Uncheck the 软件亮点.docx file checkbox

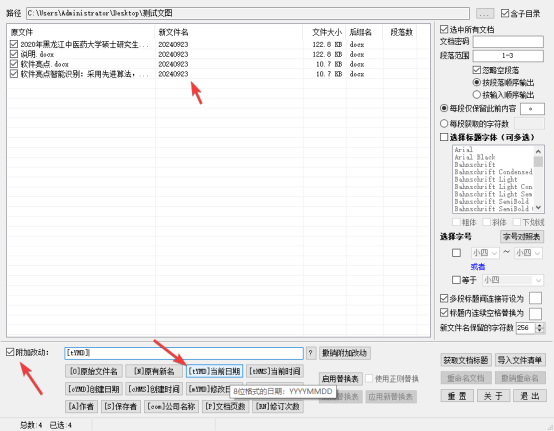pos(14,64)
